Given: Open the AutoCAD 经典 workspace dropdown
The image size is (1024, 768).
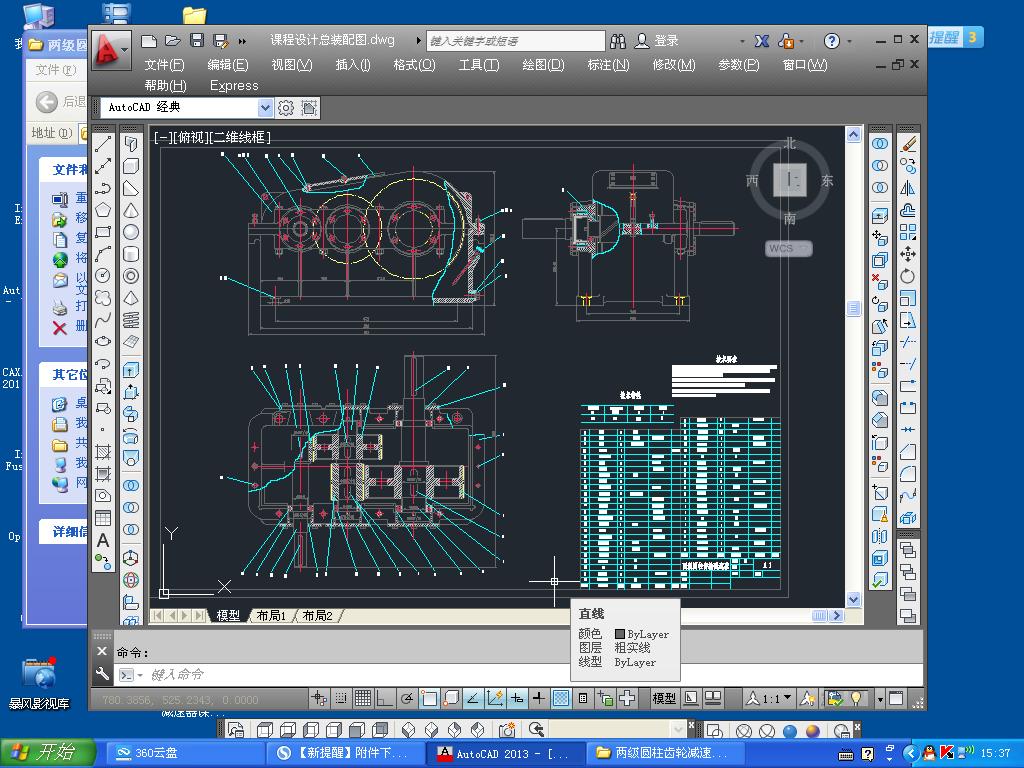Looking at the screenshot, I should tap(265, 108).
